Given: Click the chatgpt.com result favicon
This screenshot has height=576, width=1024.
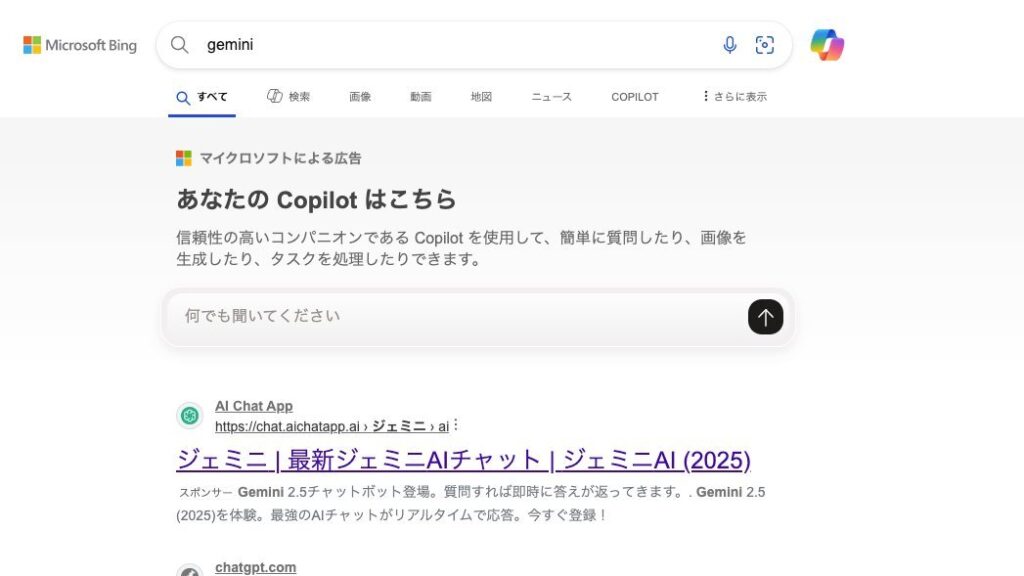Looking at the screenshot, I should click(x=190, y=571).
